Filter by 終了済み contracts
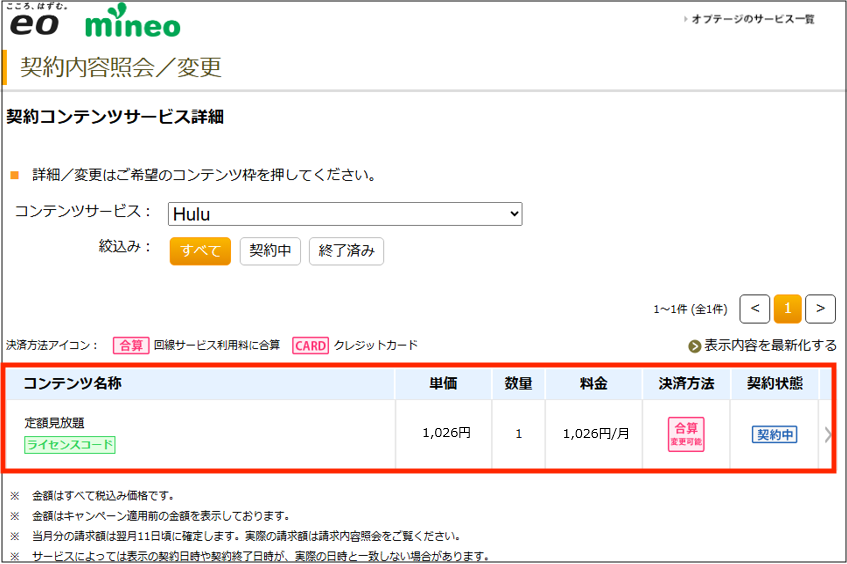The height and width of the screenshot is (564, 847). click(346, 251)
